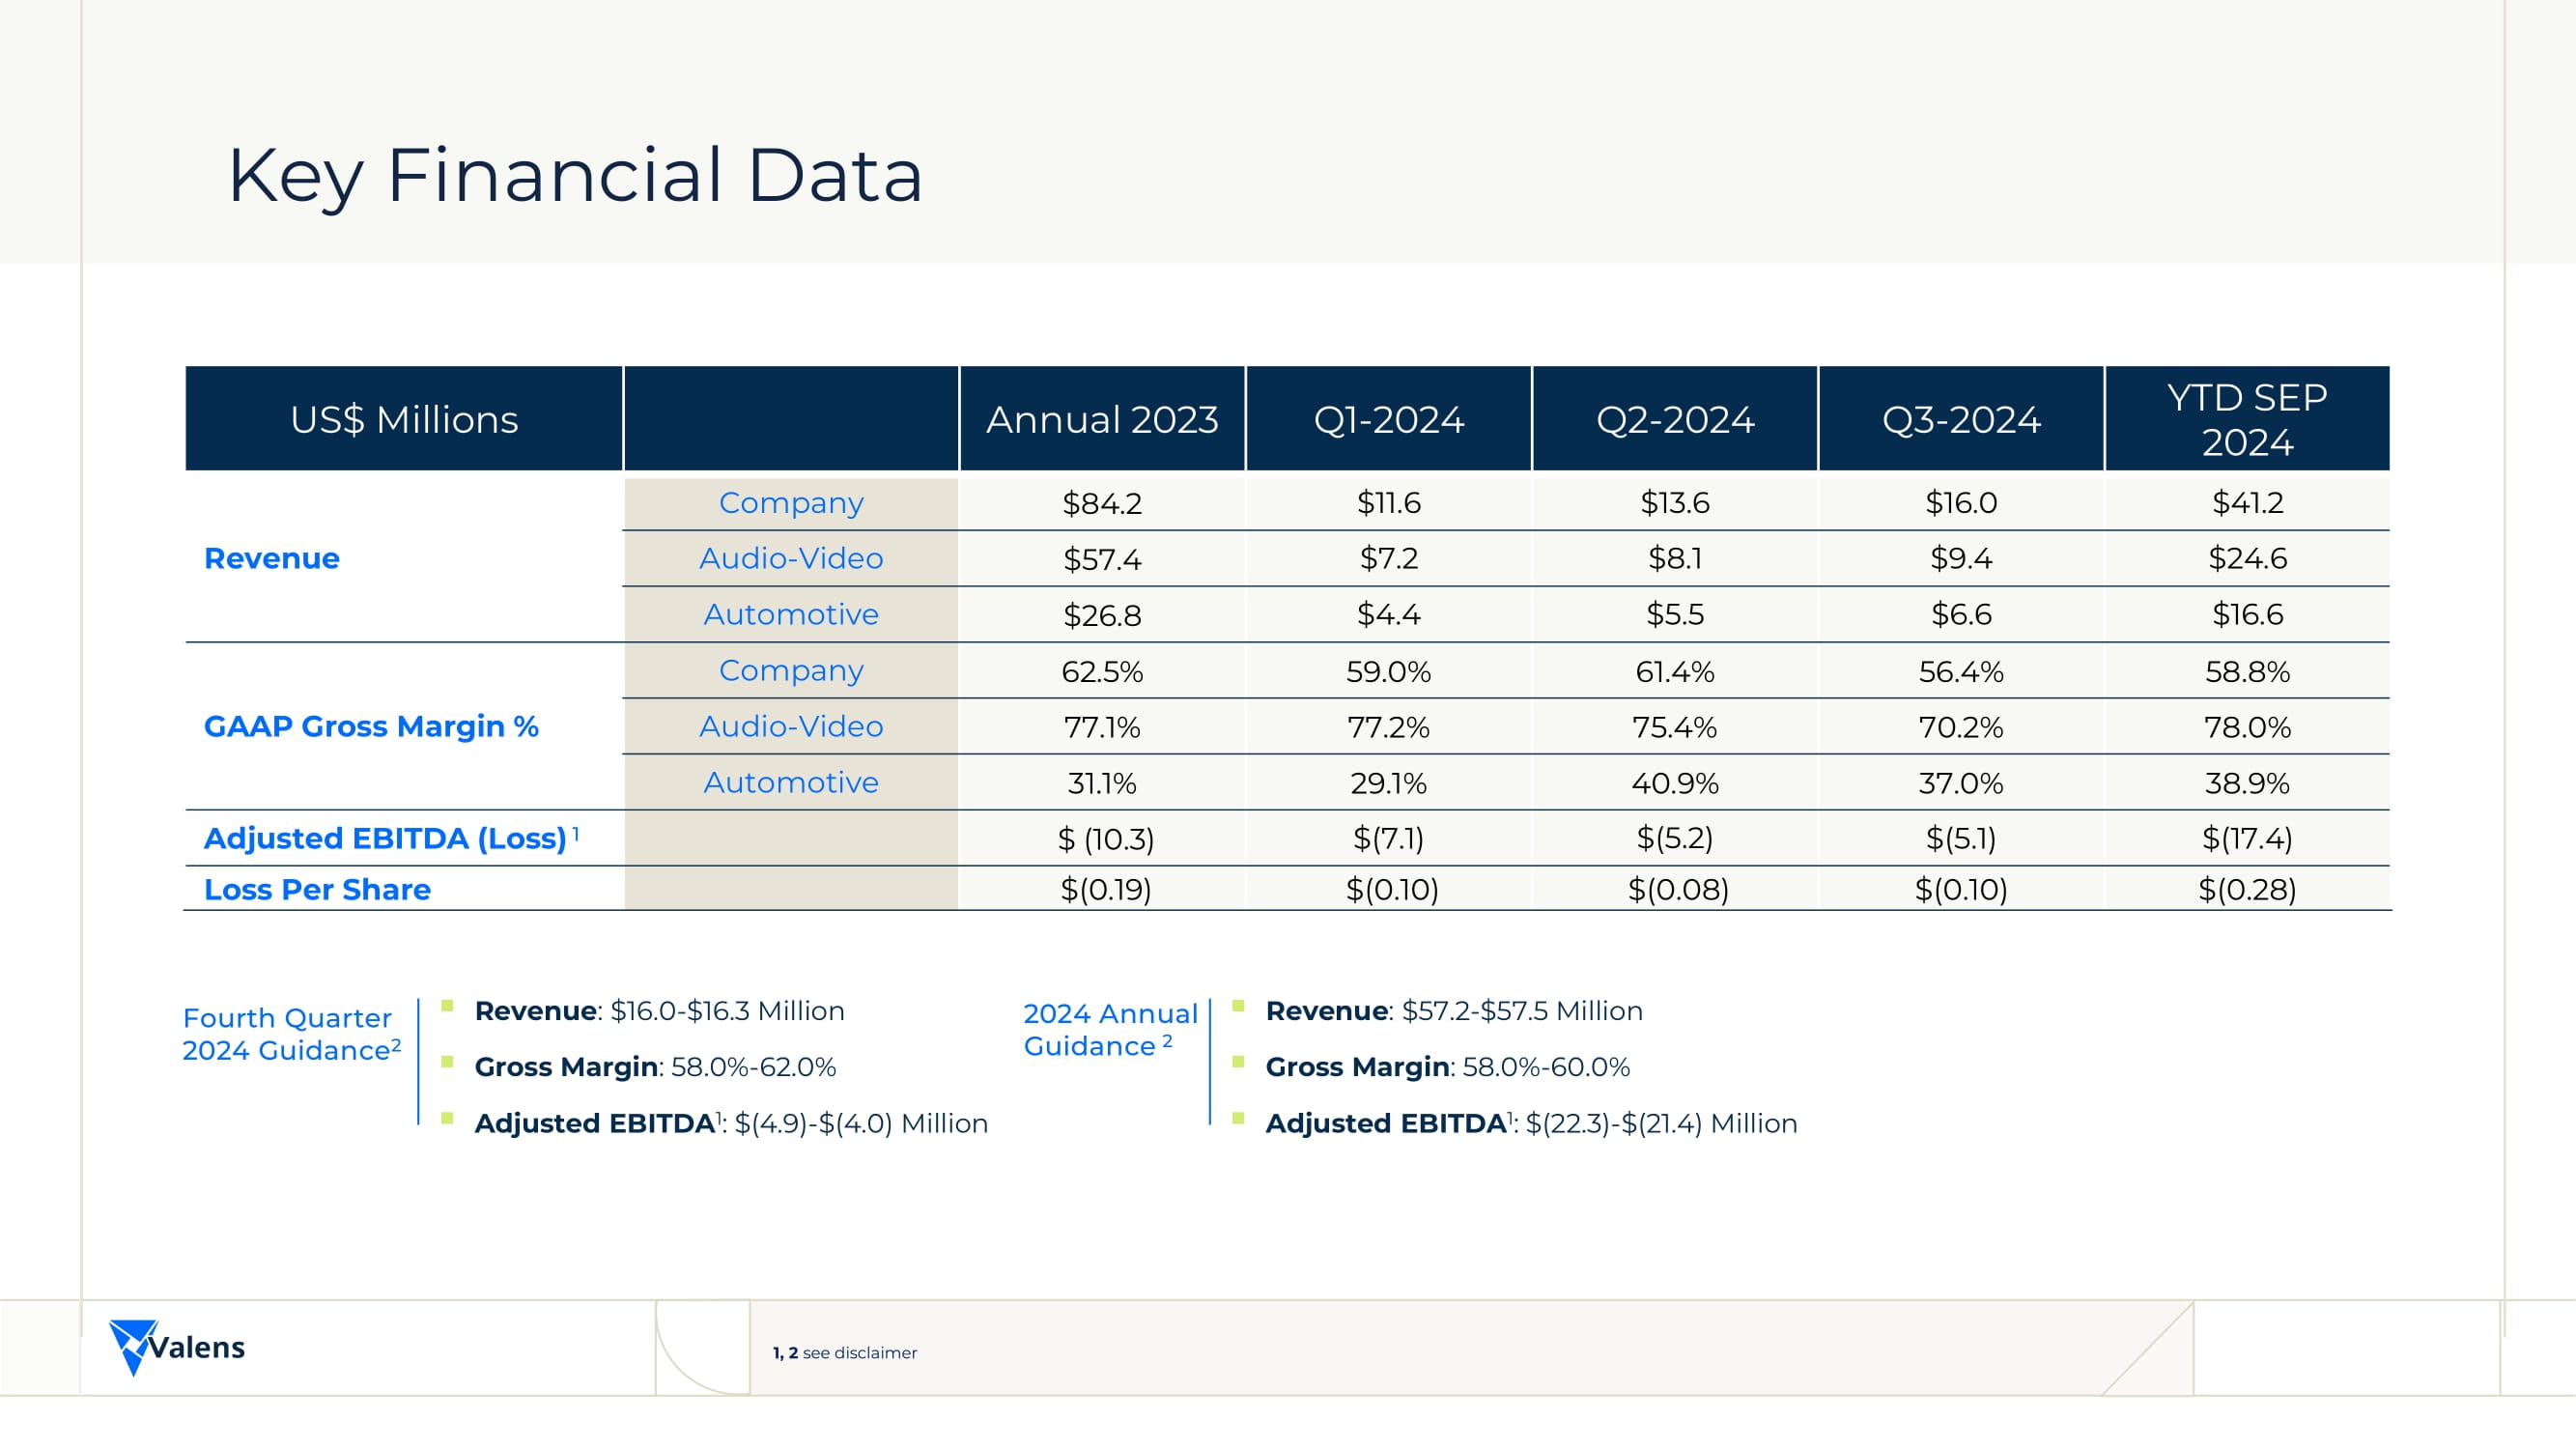Select the Q1-2024 column header
This screenshot has height=1449, width=2576.
pyautogui.click(x=1388, y=419)
